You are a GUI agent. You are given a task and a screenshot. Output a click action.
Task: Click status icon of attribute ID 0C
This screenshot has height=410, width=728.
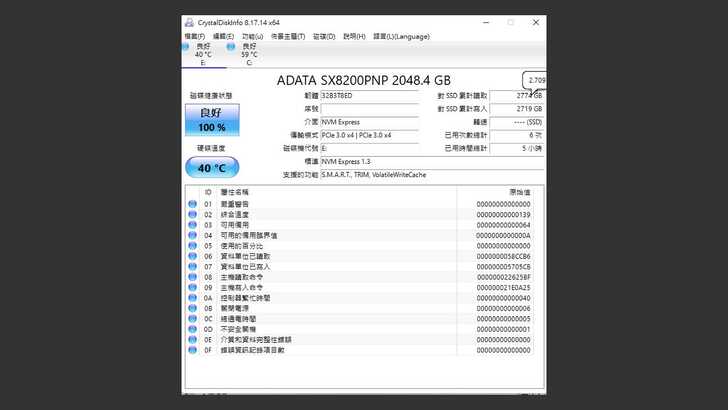[x=193, y=319]
